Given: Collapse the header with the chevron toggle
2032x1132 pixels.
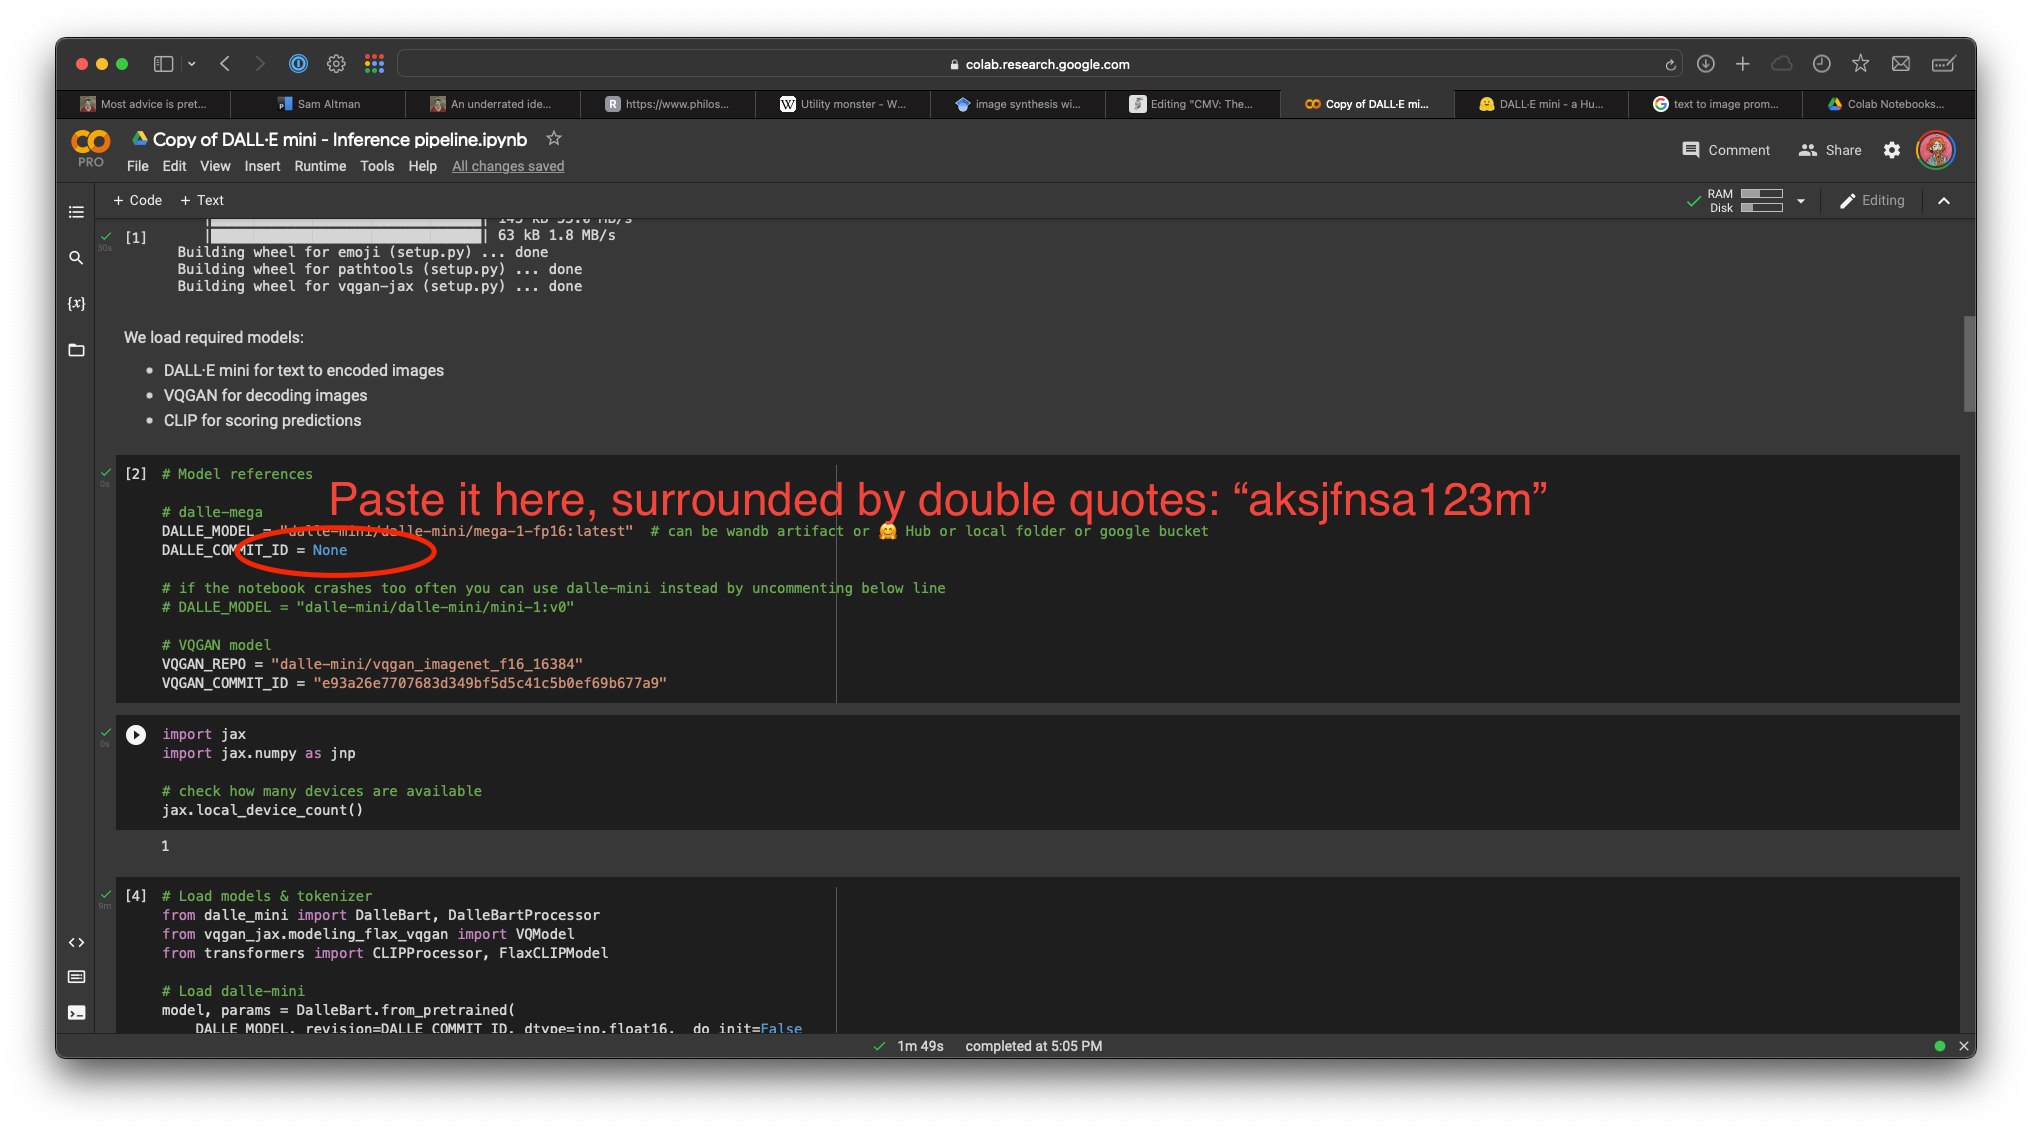Looking at the screenshot, I should click(1943, 201).
